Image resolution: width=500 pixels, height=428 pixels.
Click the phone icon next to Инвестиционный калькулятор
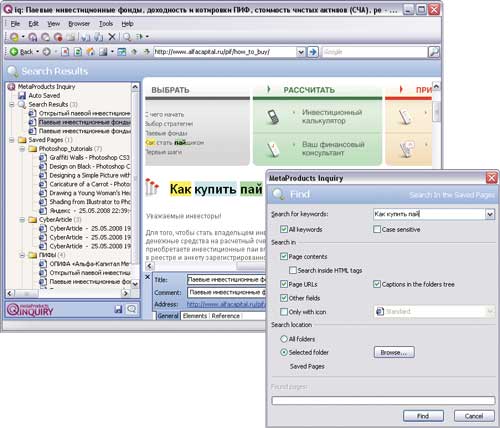[x=273, y=117]
